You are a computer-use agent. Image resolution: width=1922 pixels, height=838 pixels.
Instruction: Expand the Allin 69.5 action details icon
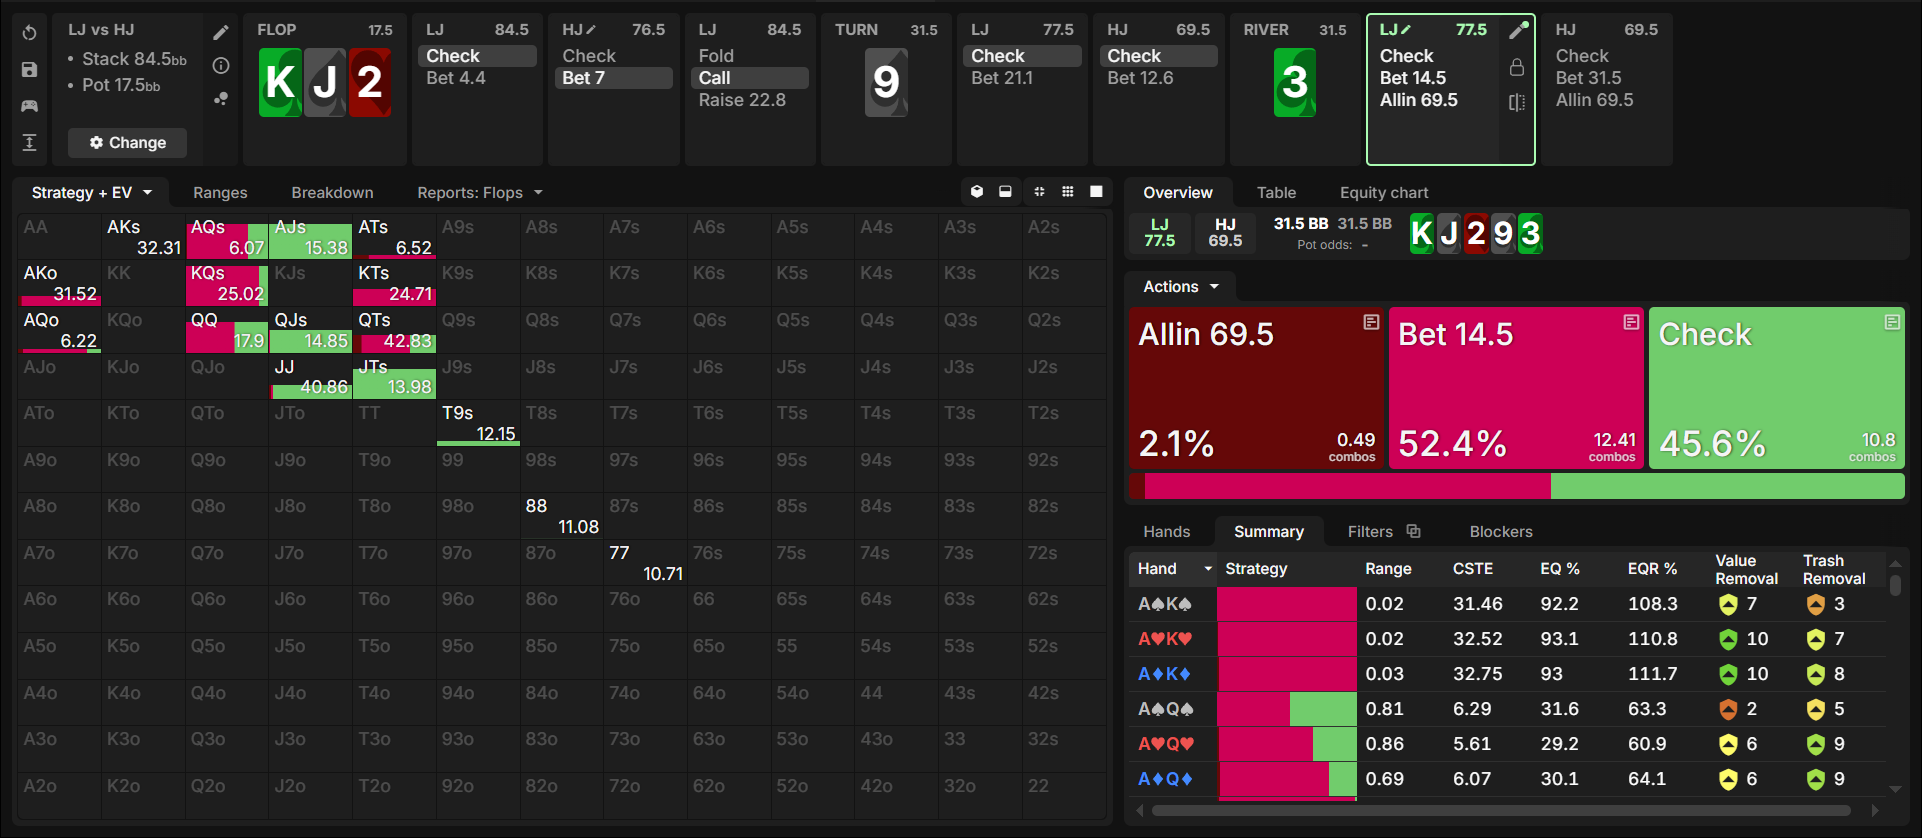click(x=1371, y=322)
